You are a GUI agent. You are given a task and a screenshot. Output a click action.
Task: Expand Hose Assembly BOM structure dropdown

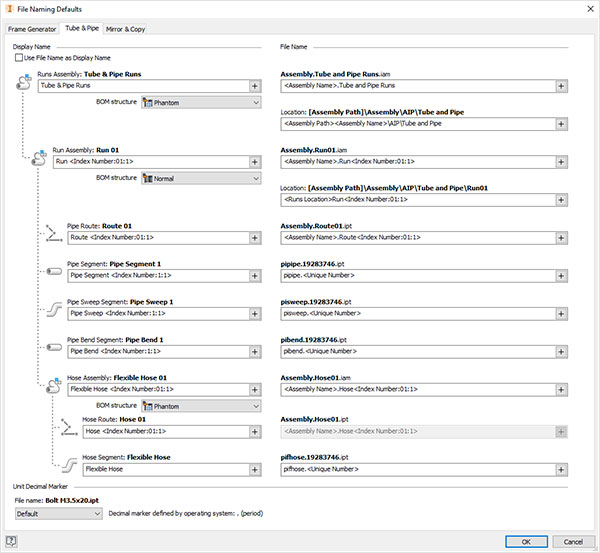click(202, 406)
